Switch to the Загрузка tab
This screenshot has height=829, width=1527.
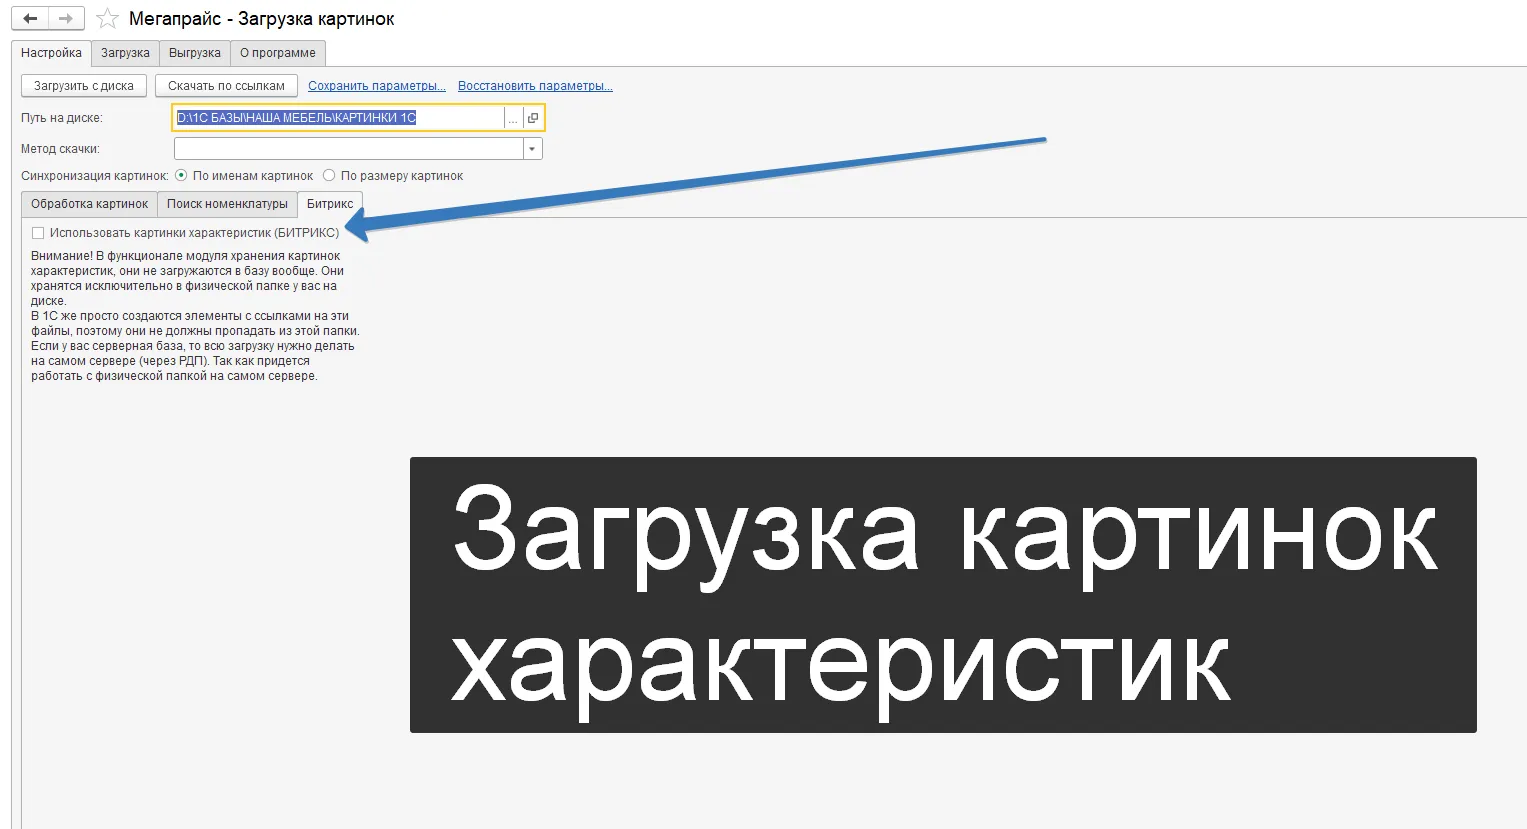125,53
